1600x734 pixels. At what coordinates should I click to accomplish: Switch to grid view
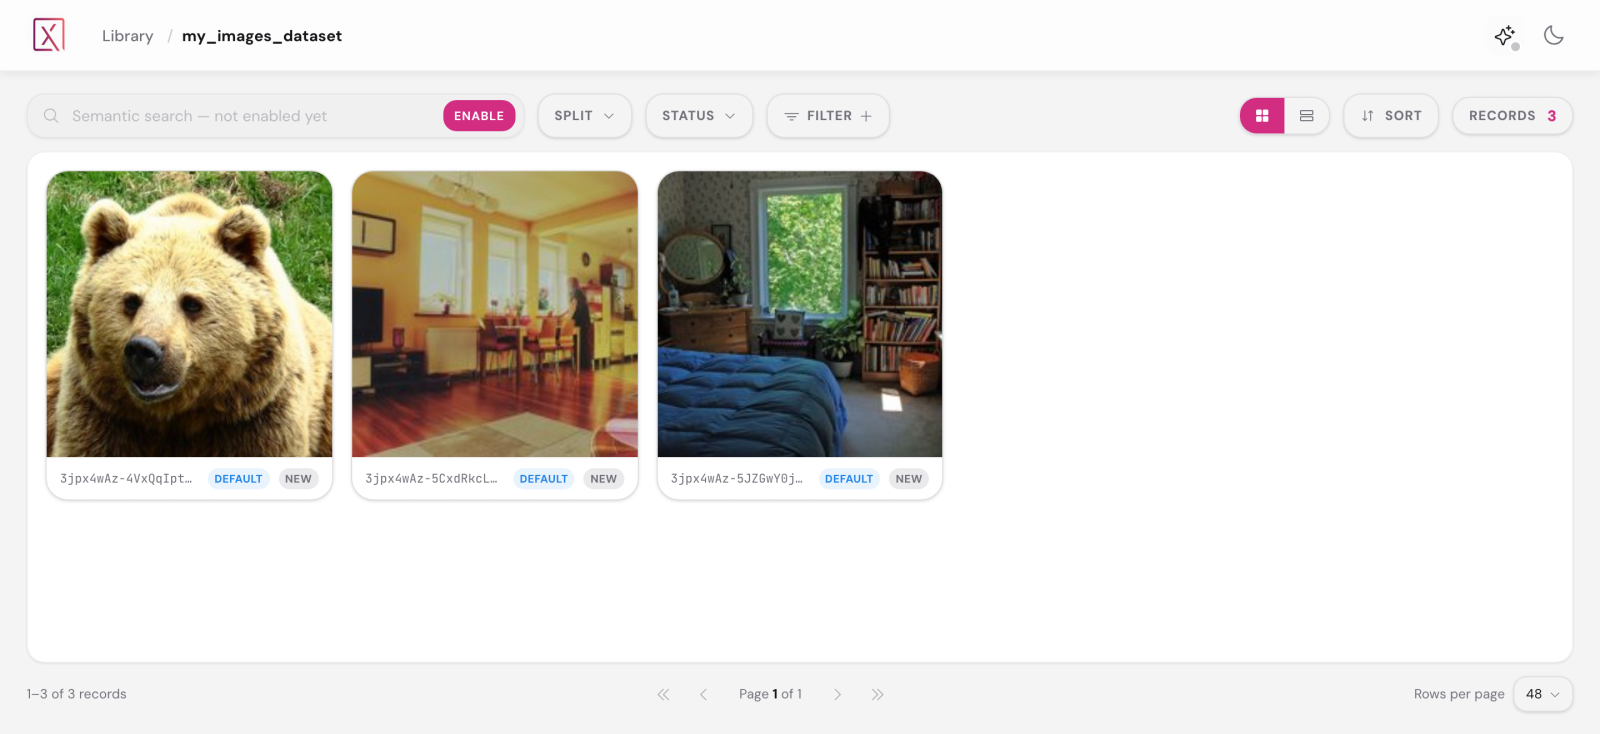1262,116
